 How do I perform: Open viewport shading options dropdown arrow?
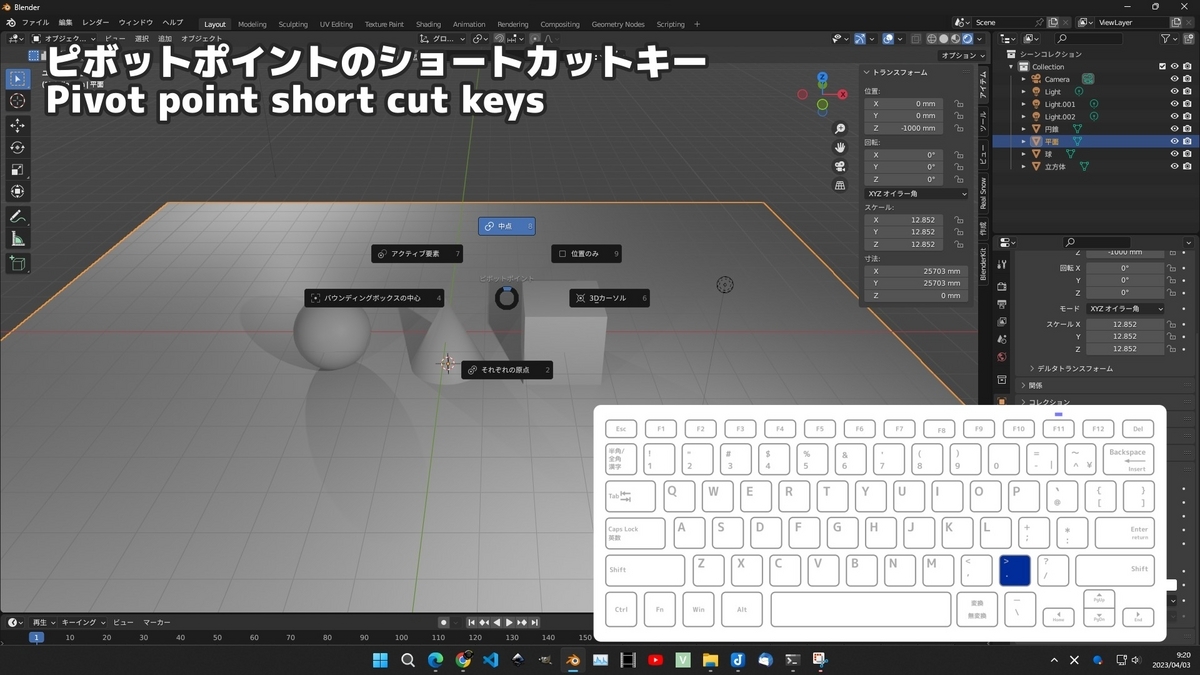point(980,39)
